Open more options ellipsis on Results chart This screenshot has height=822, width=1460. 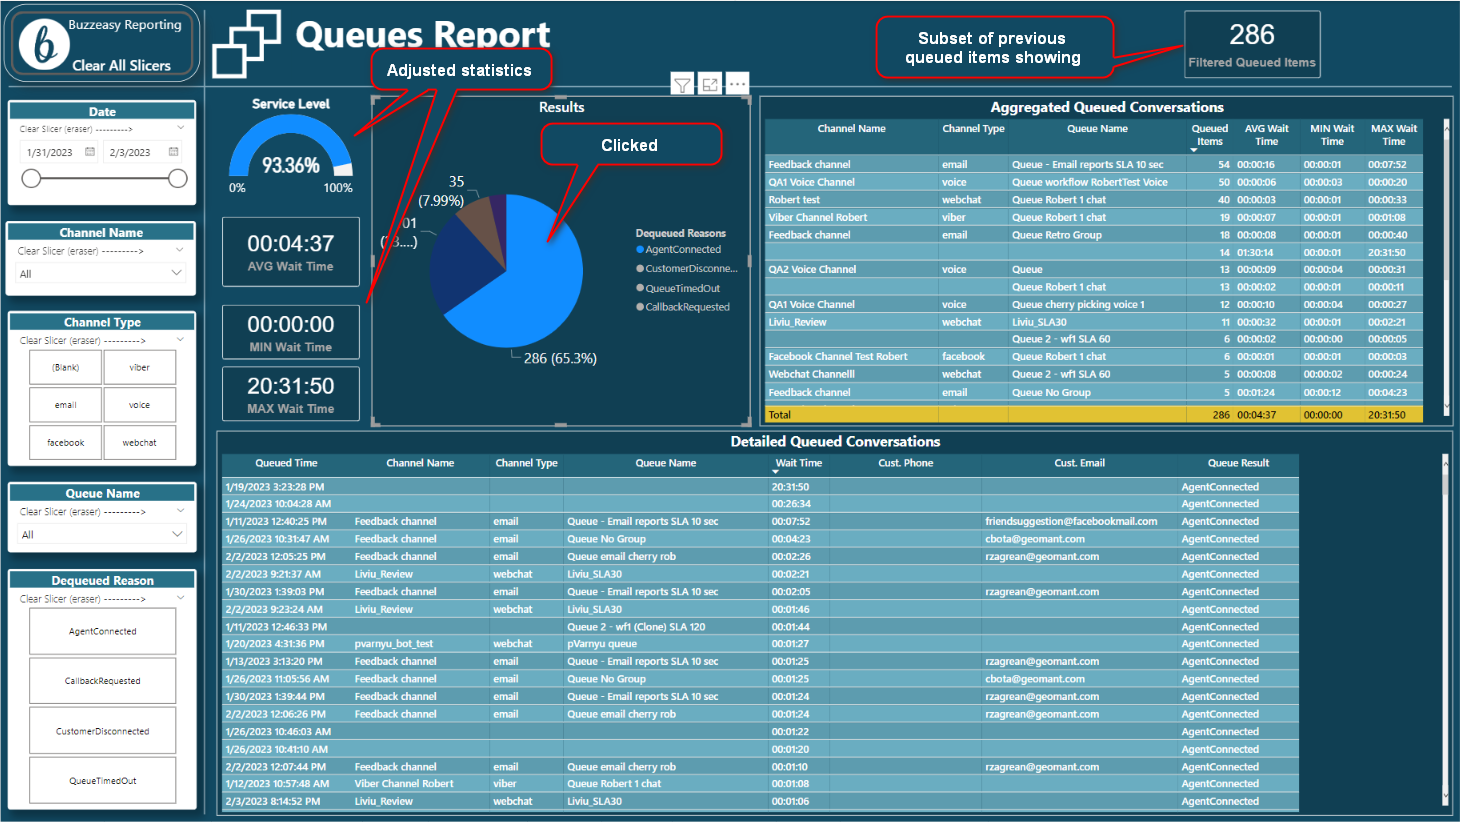(737, 85)
